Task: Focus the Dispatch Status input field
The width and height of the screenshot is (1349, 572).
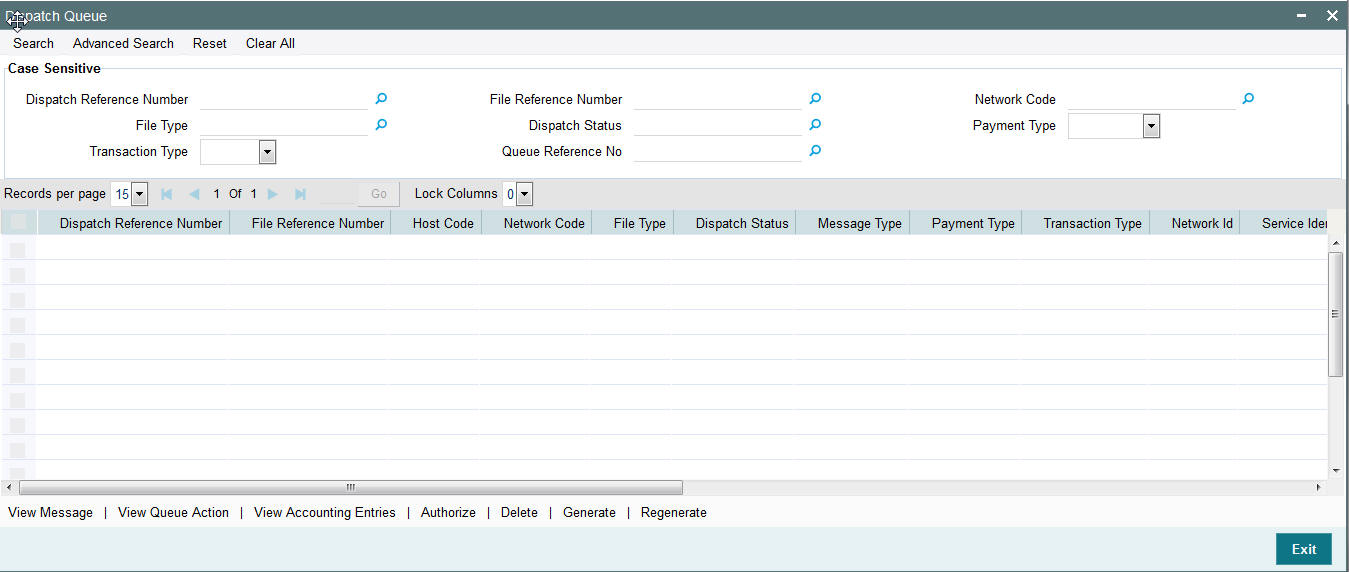Action: [718, 125]
